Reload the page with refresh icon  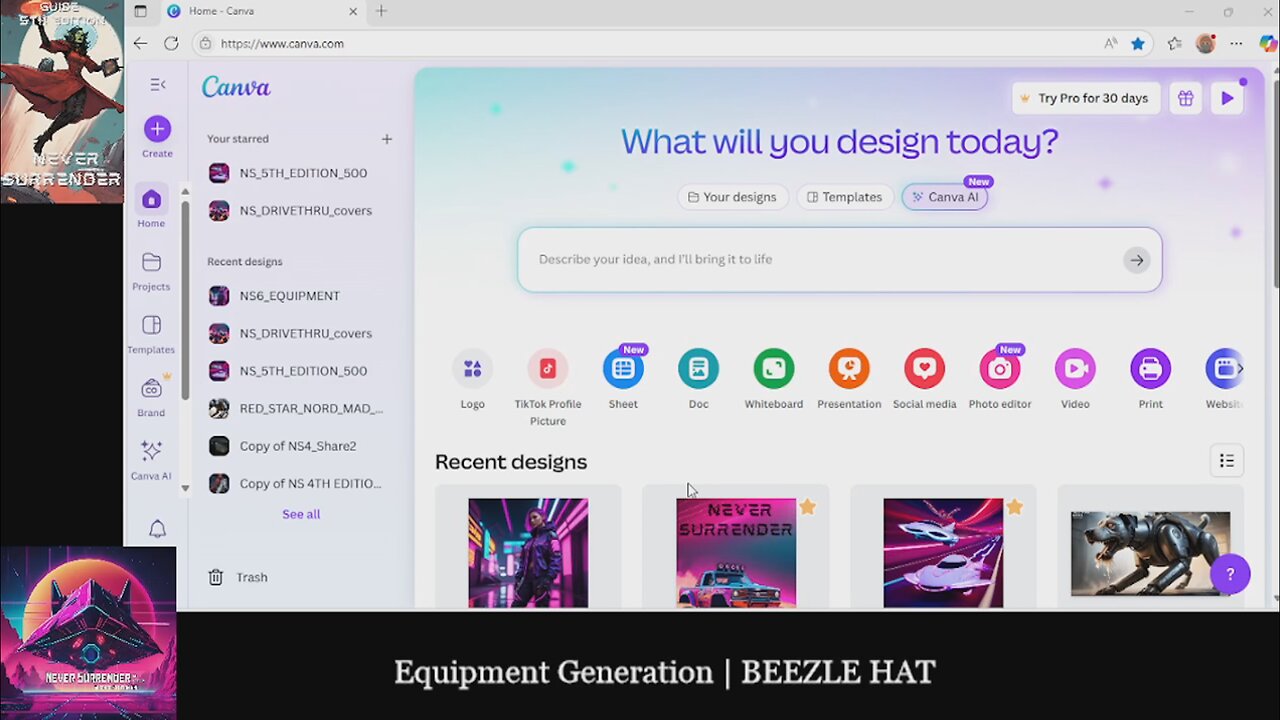tap(171, 43)
